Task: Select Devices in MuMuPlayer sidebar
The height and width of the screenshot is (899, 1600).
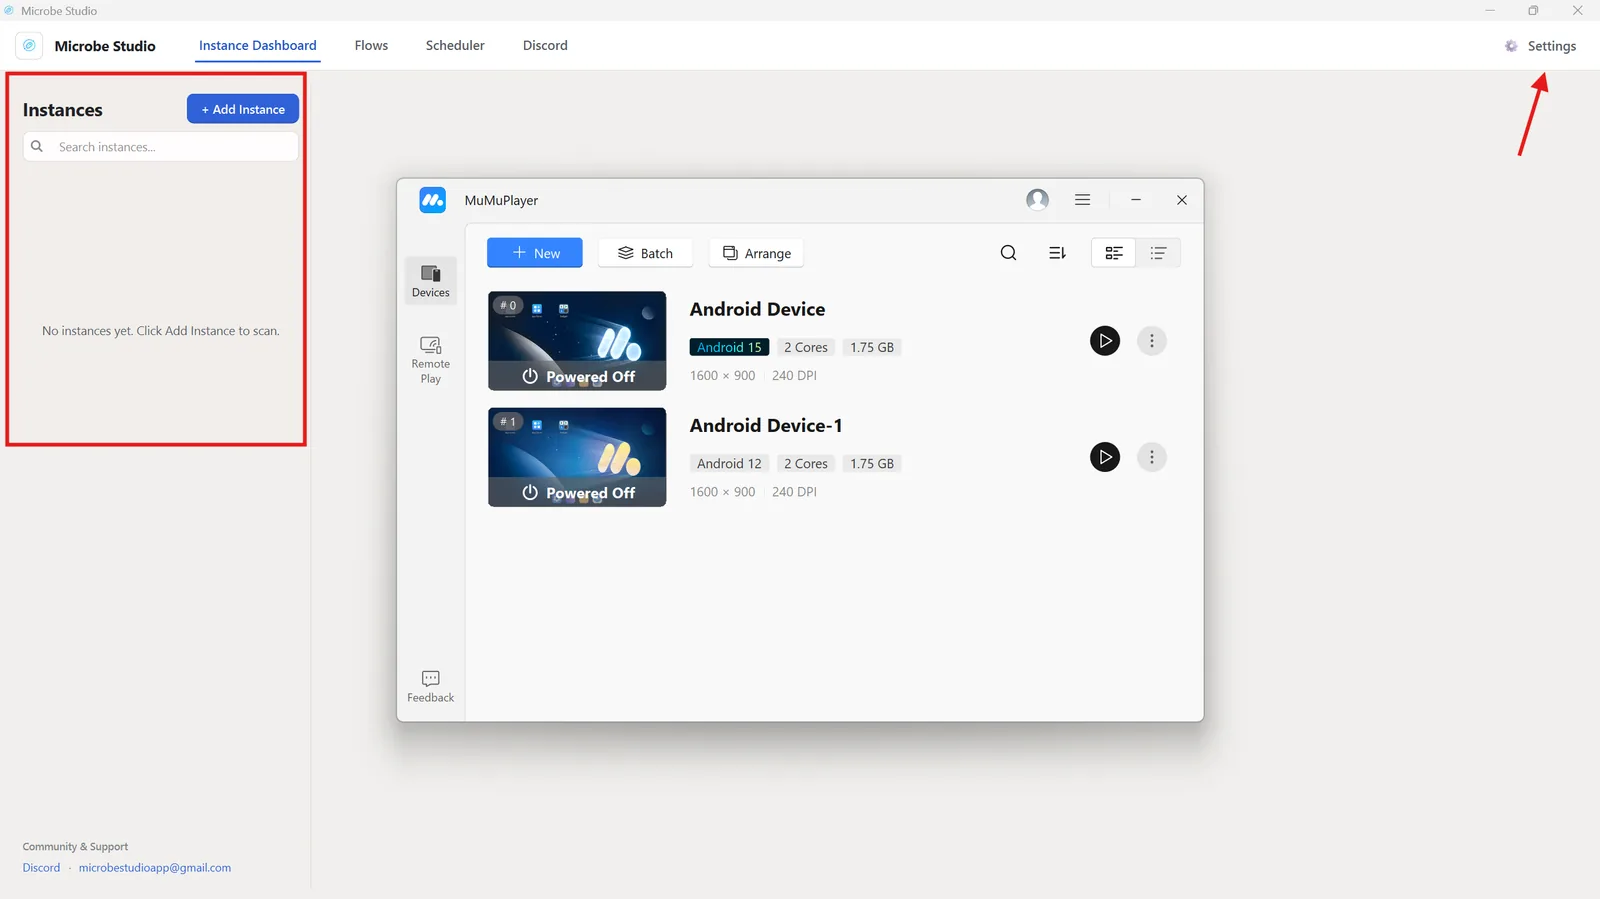Action: 431,281
